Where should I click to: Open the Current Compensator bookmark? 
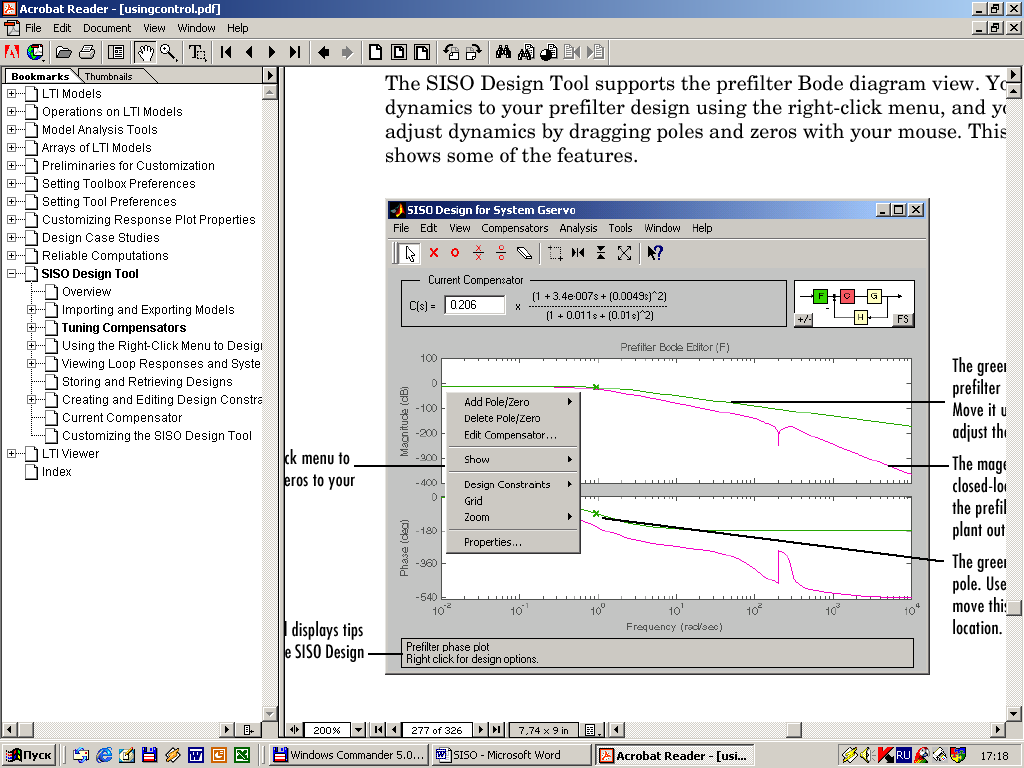click(122, 418)
